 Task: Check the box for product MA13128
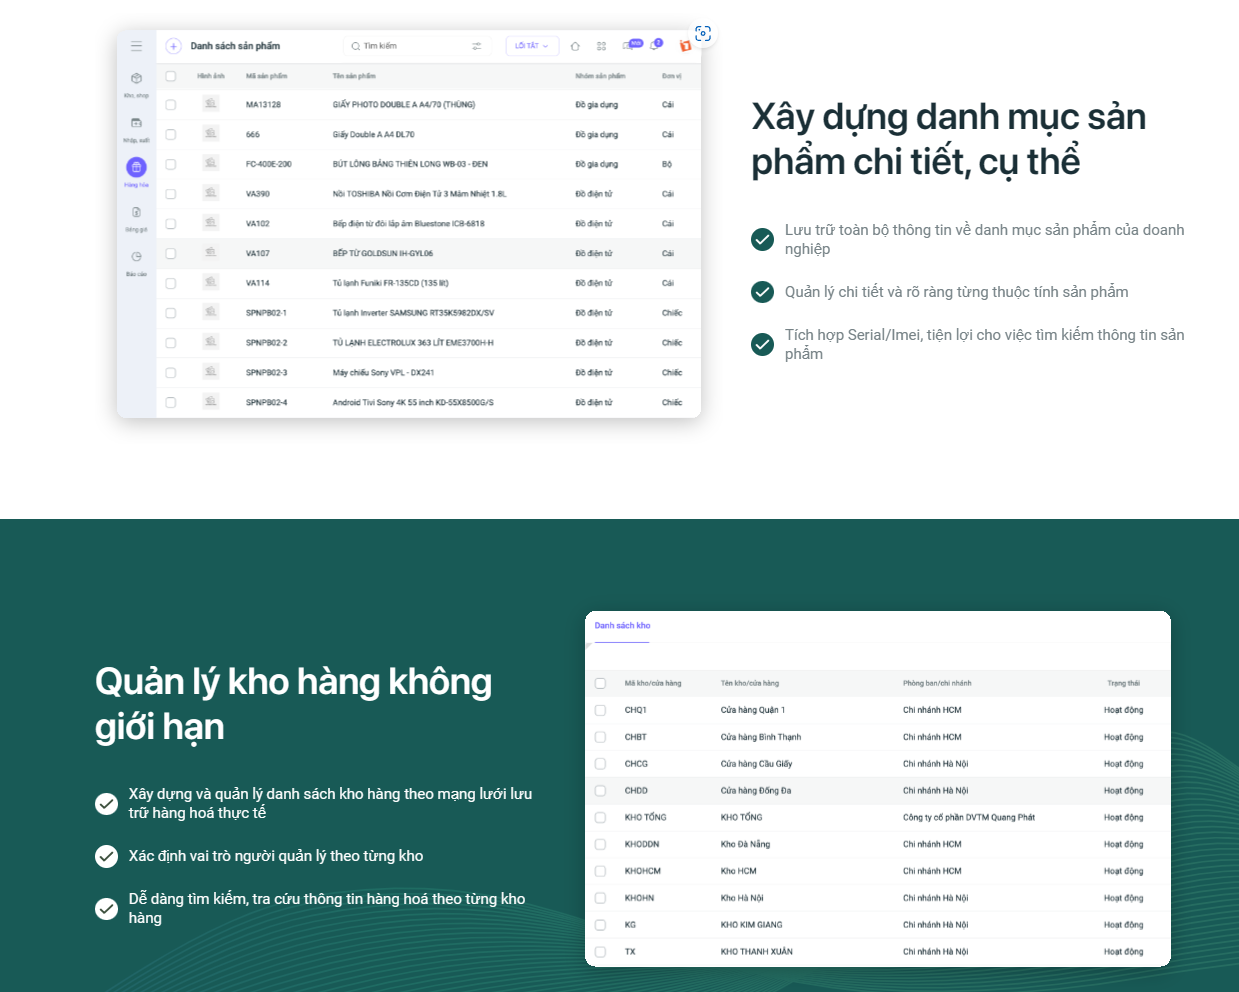[171, 105]
